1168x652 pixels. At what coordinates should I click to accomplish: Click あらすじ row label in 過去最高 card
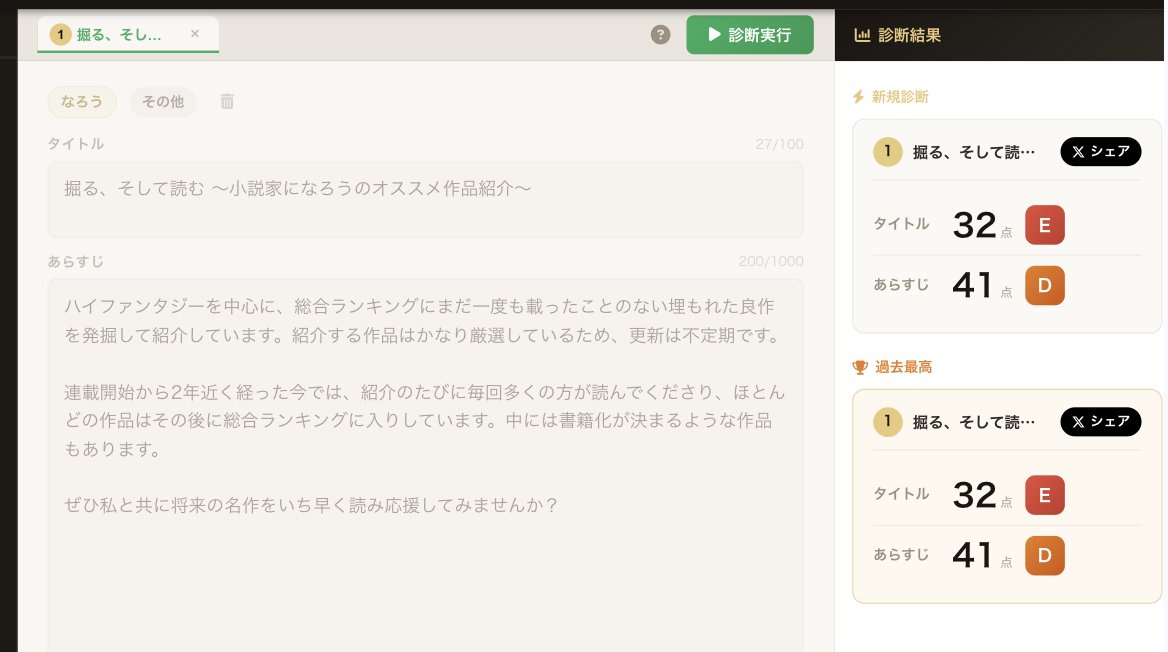point(901,554)
